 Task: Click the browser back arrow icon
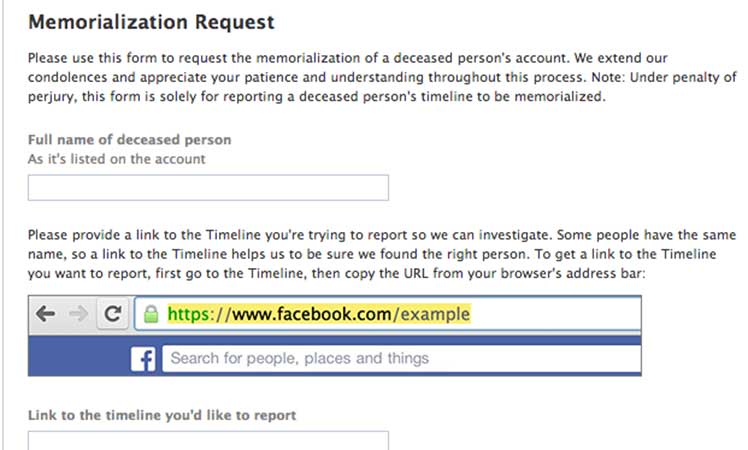46,314
